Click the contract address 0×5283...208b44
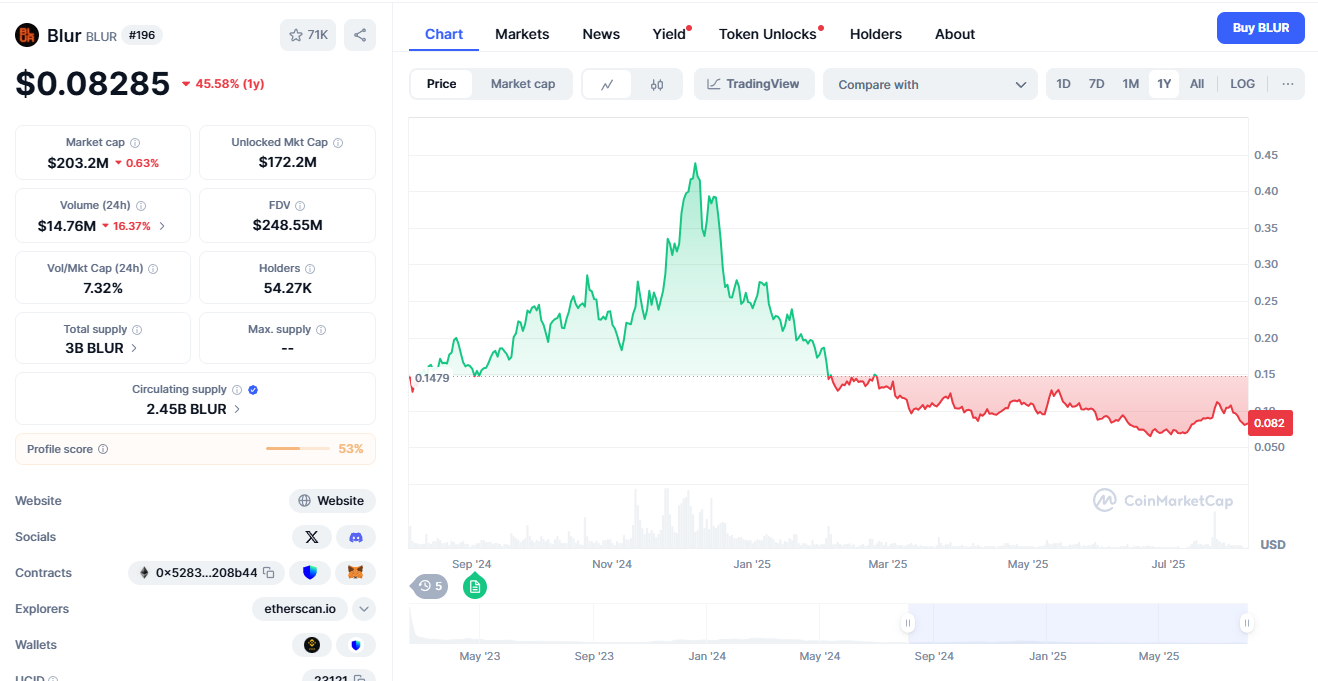Image resolution: width=1318 pixels, height=681 pixels. pyautogui.click(x=207, y=573)
